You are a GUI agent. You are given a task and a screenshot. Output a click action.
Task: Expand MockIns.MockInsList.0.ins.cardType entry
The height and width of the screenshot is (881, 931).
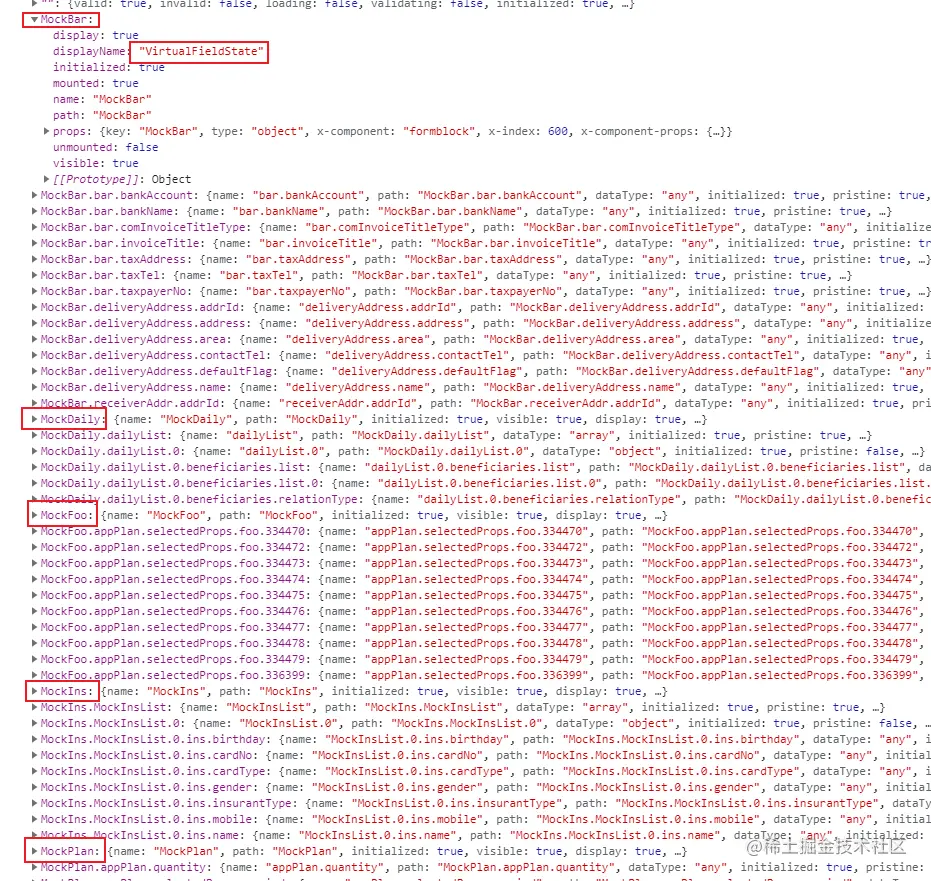34,771
